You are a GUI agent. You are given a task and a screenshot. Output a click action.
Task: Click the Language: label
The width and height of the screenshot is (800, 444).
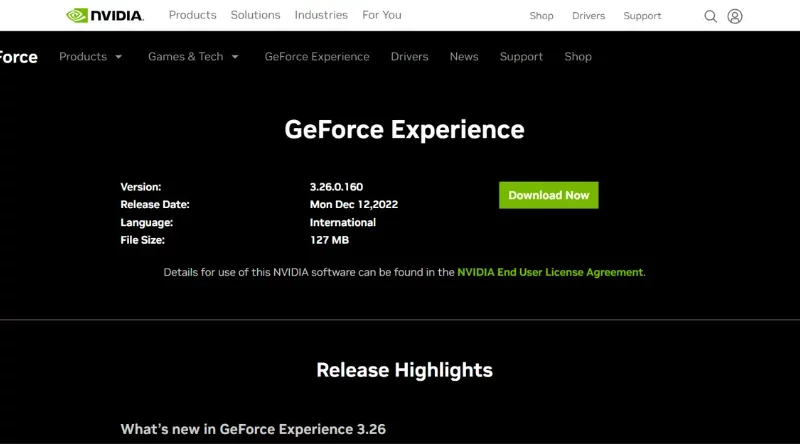pyautogui.click(x=146, y=223)
